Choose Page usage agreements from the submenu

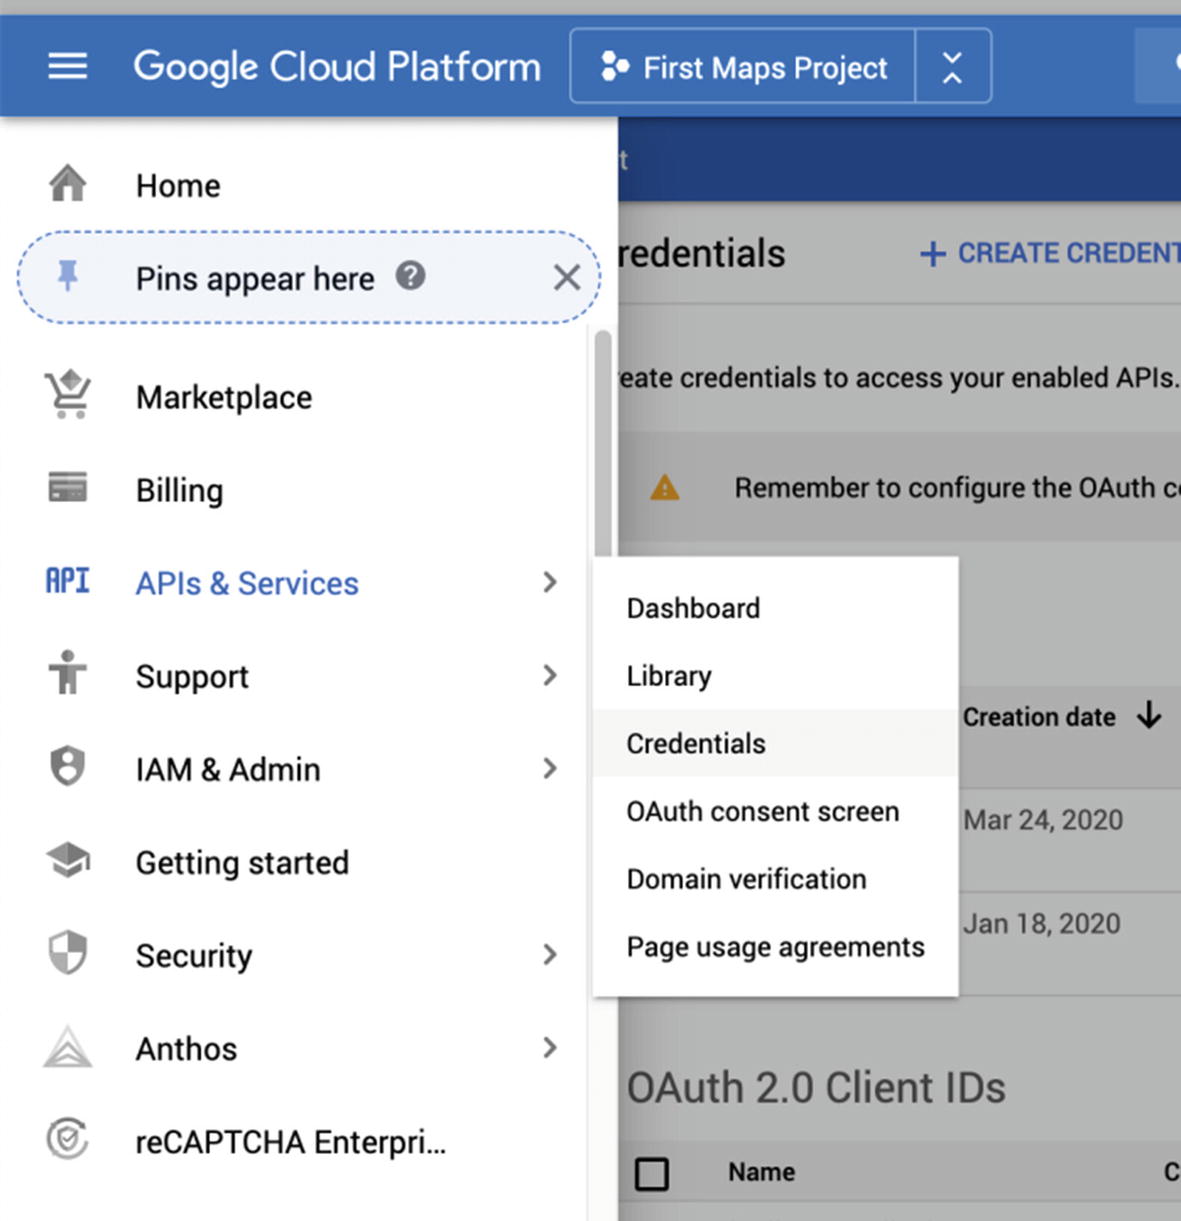[x=775, y=946]
